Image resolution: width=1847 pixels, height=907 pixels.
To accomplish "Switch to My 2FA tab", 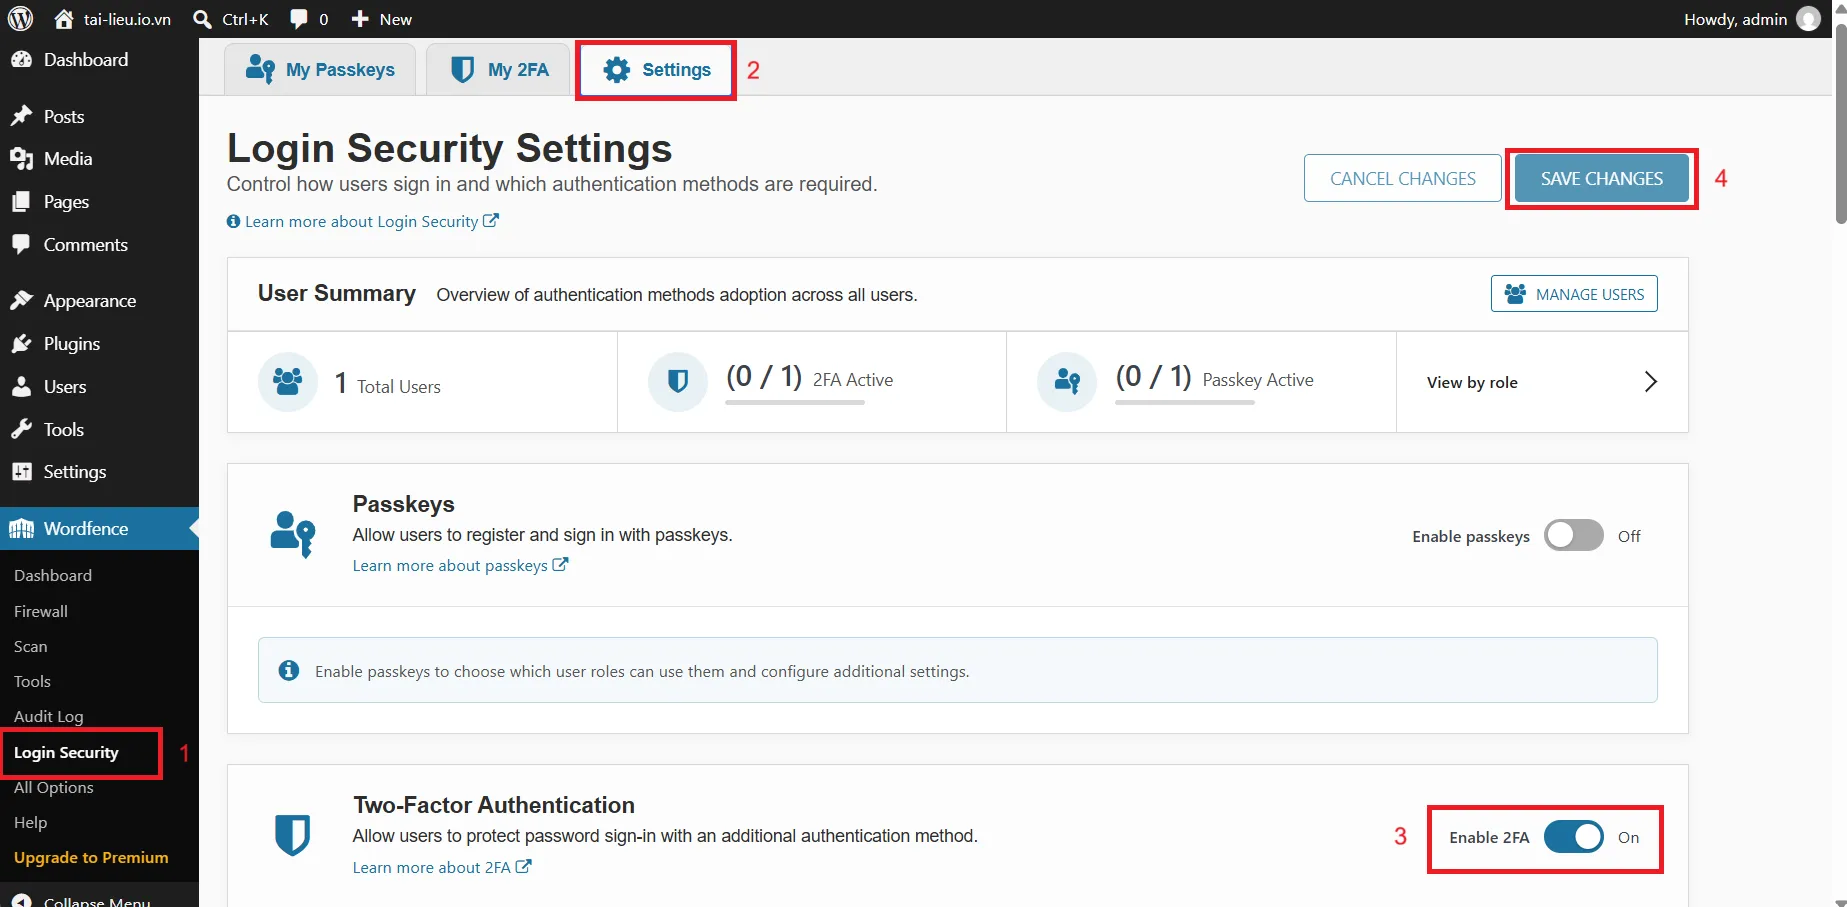I will (x=499, y=70).
